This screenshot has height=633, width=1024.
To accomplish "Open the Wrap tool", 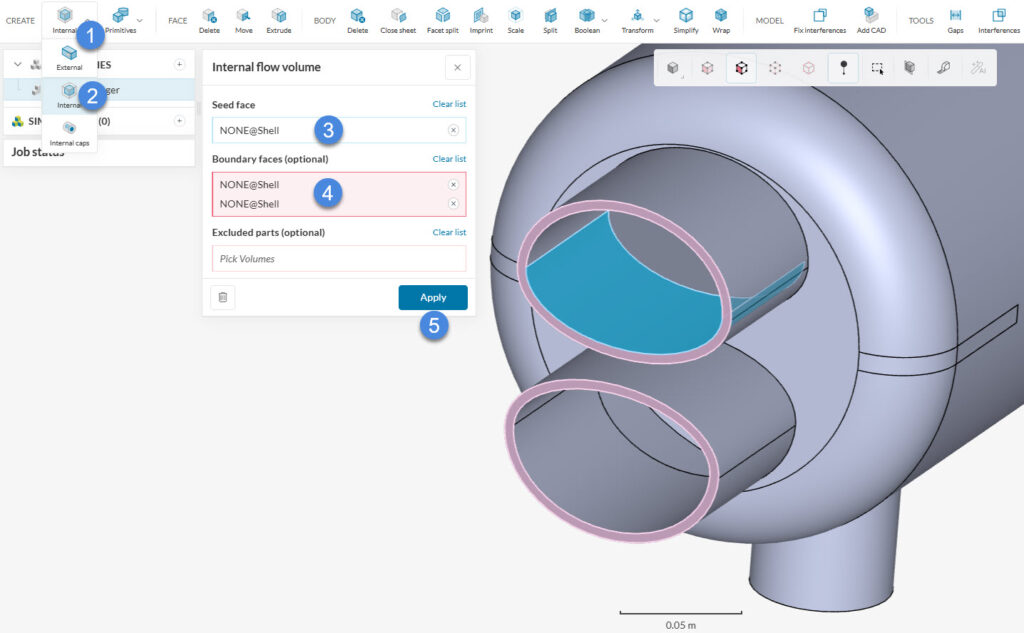I will click(x=721, y=18).
